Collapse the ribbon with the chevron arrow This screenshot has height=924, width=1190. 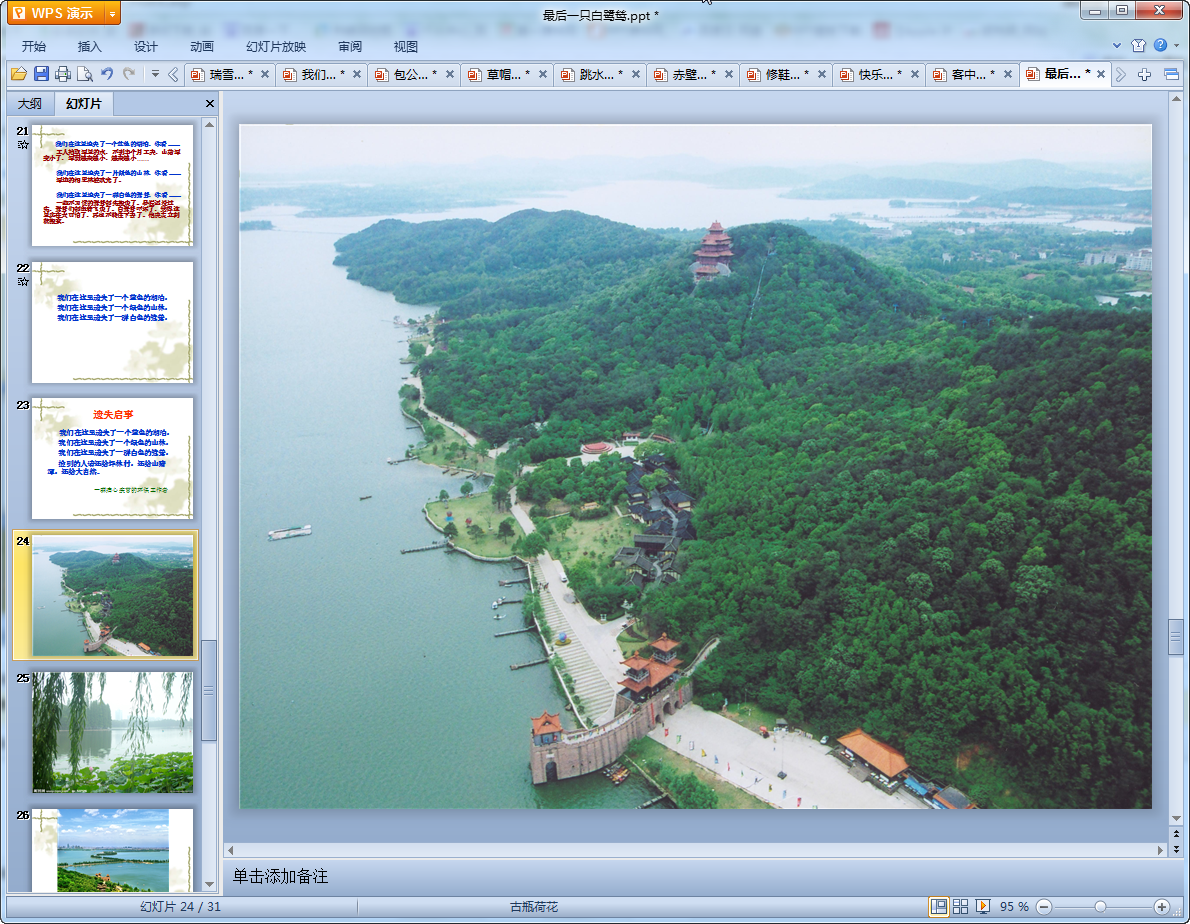coord(1118,46)
